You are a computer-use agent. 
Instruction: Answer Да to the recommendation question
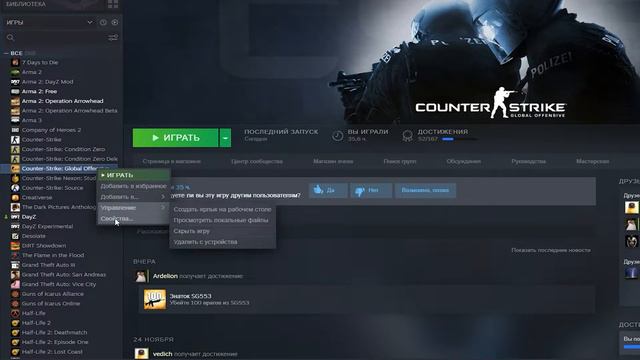tap(328, 190)
